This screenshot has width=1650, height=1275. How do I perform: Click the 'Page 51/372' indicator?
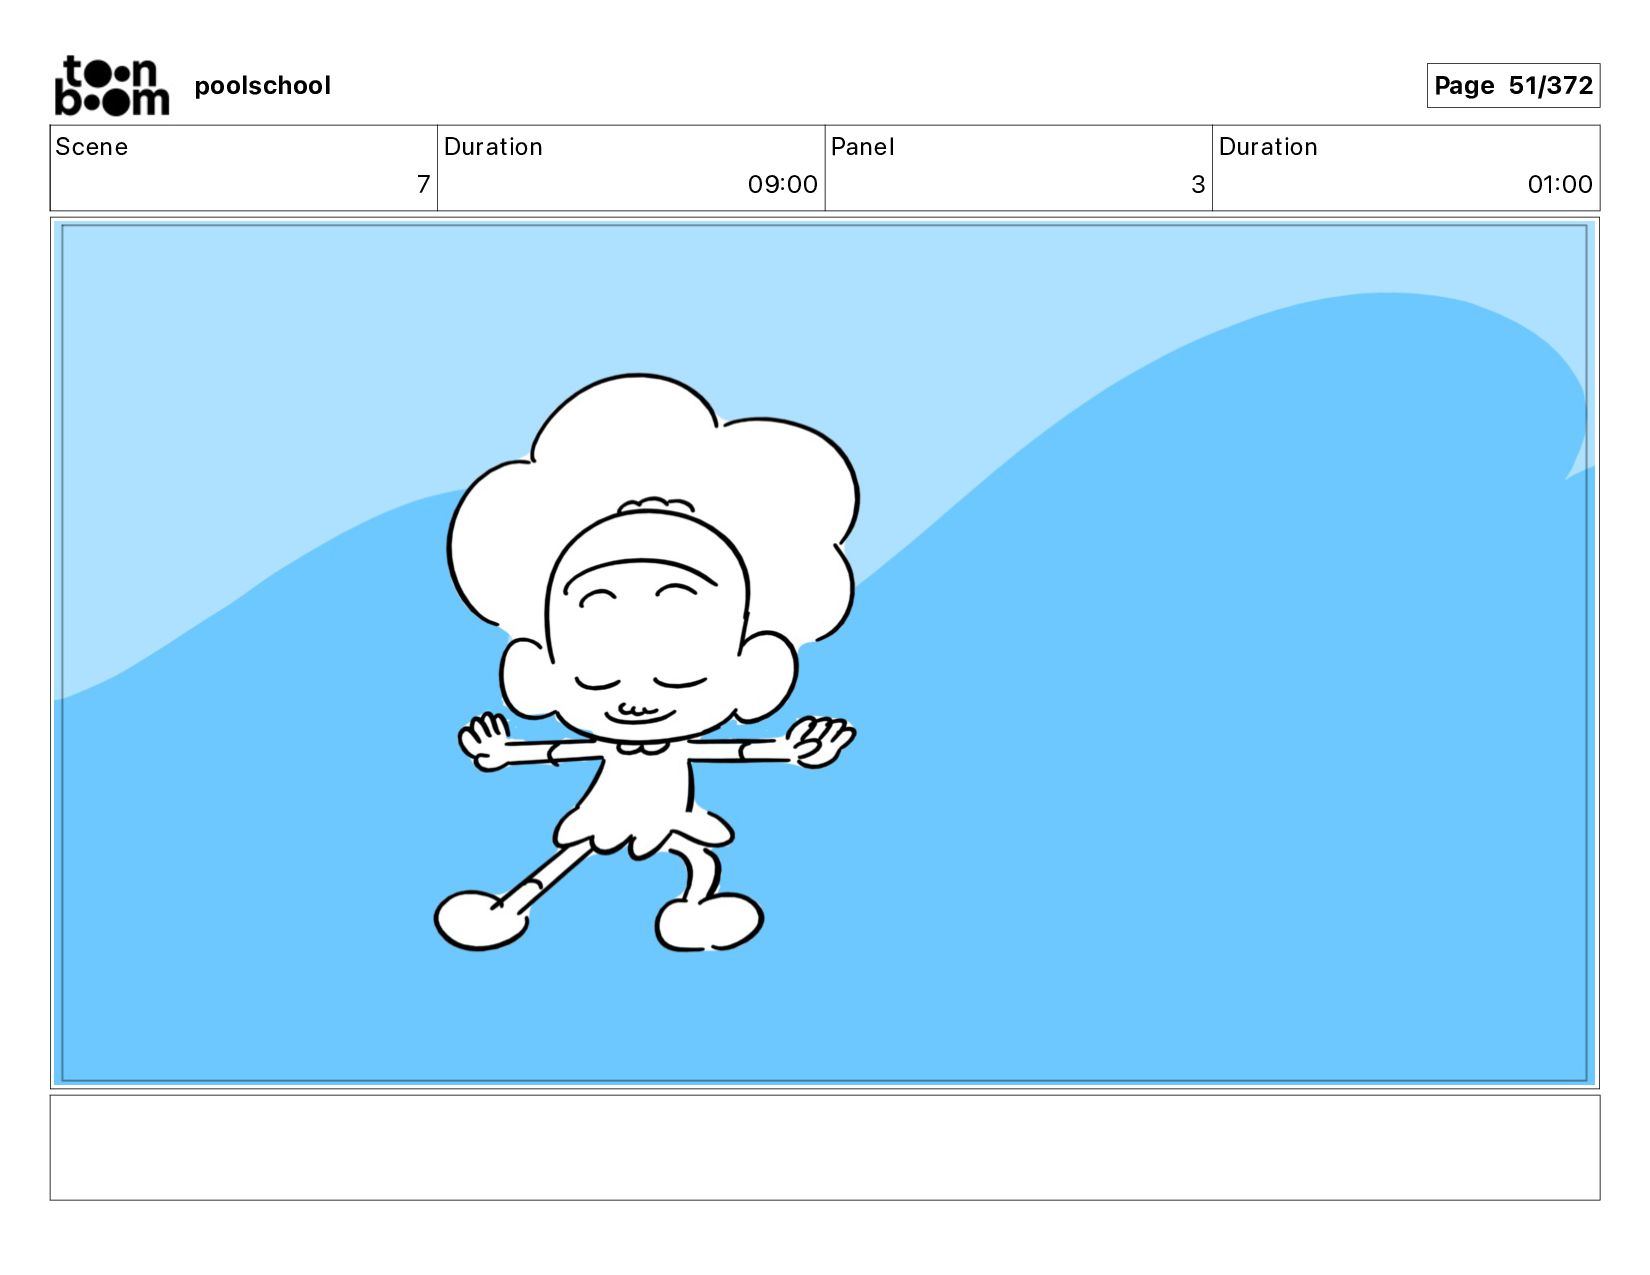tap(1513, 86)
